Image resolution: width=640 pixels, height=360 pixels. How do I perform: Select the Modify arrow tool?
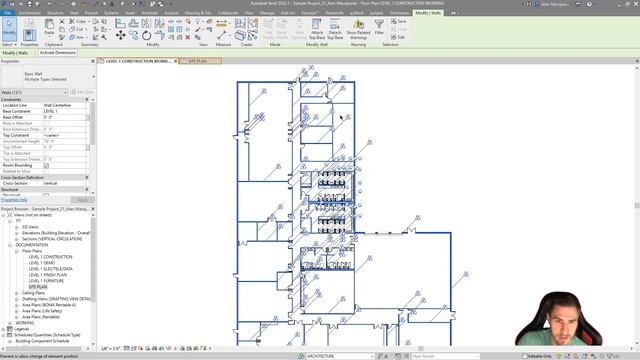pos(9,29)
